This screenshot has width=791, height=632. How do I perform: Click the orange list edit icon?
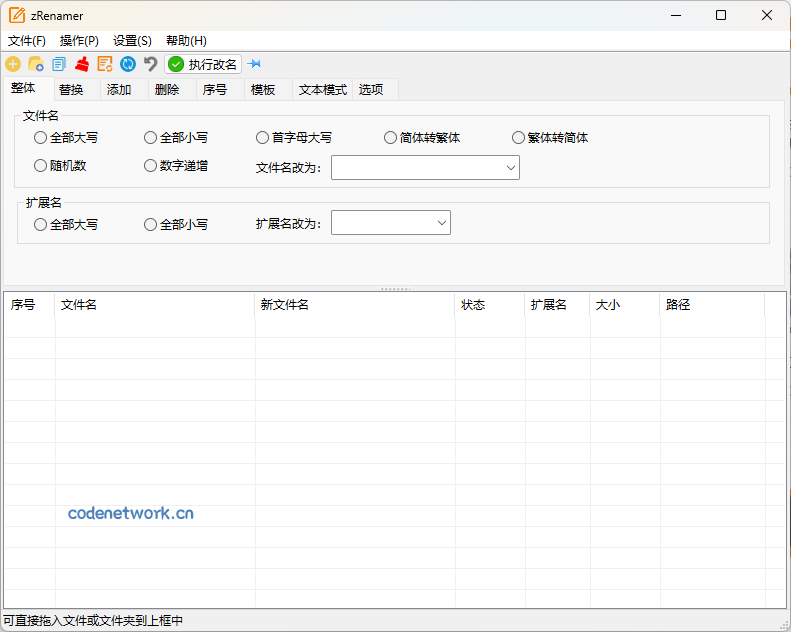click(105, 64)
